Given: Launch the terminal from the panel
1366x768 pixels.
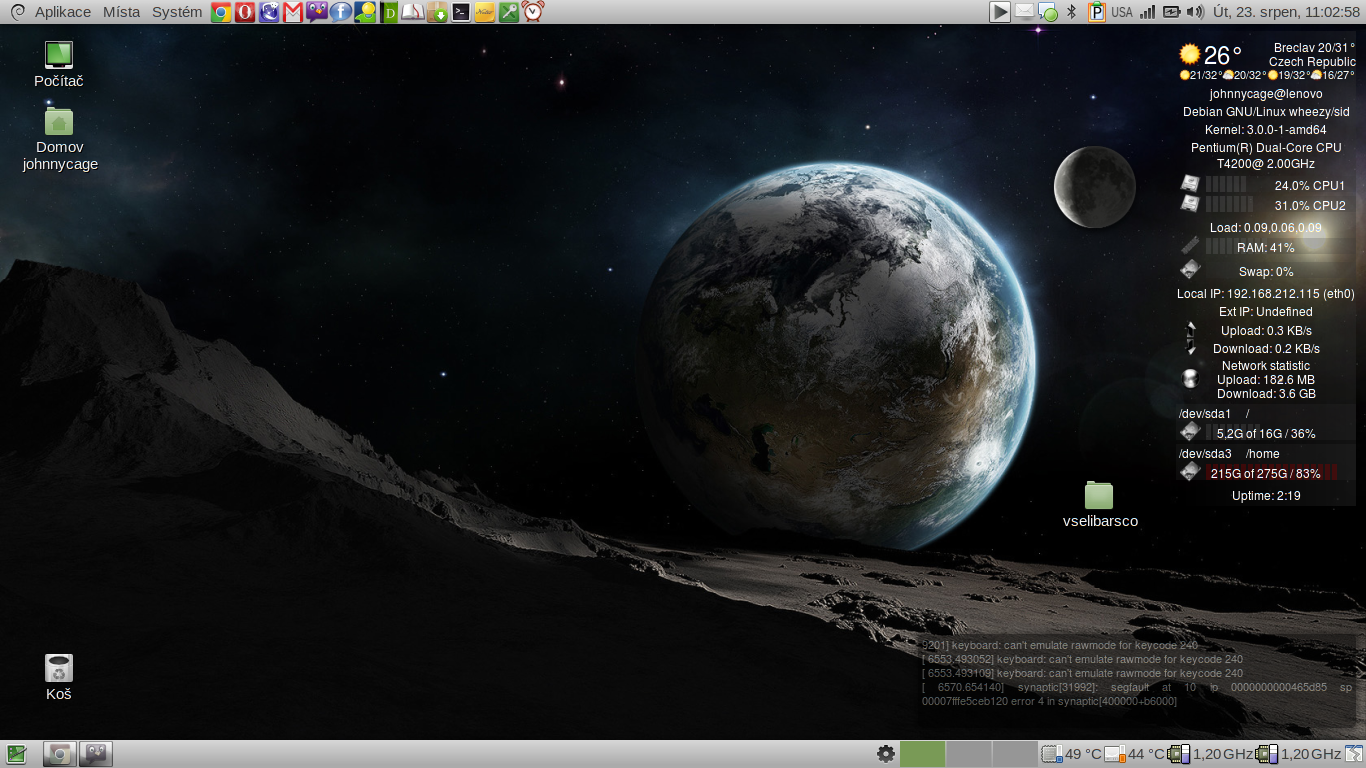Looking at the screenshot, I should tap(461, 12).
